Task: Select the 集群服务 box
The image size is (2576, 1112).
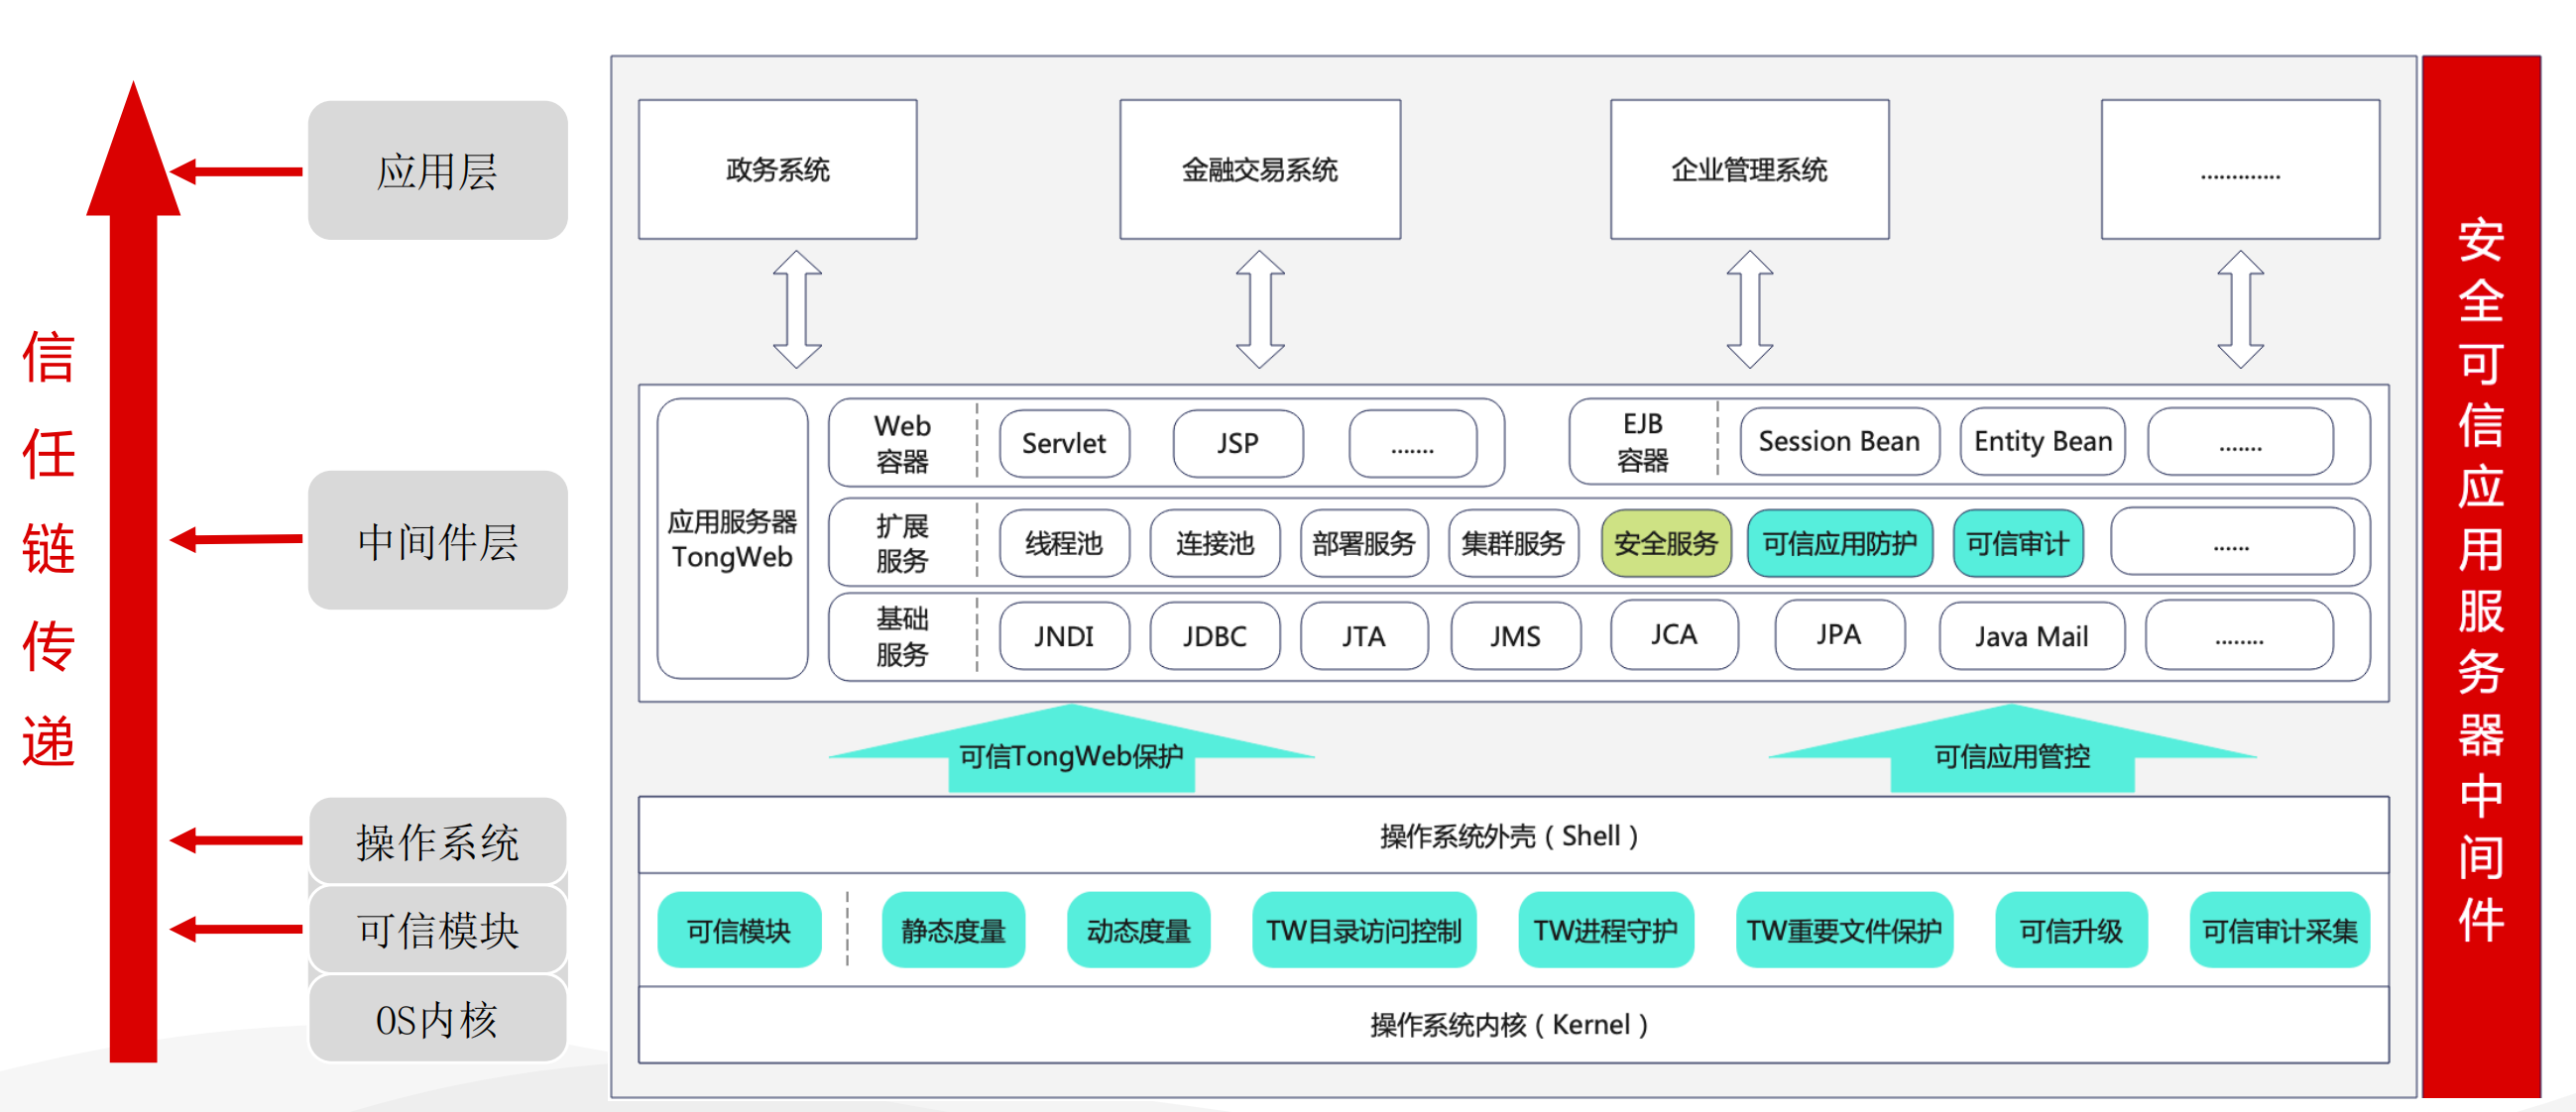Action: 1513,543
